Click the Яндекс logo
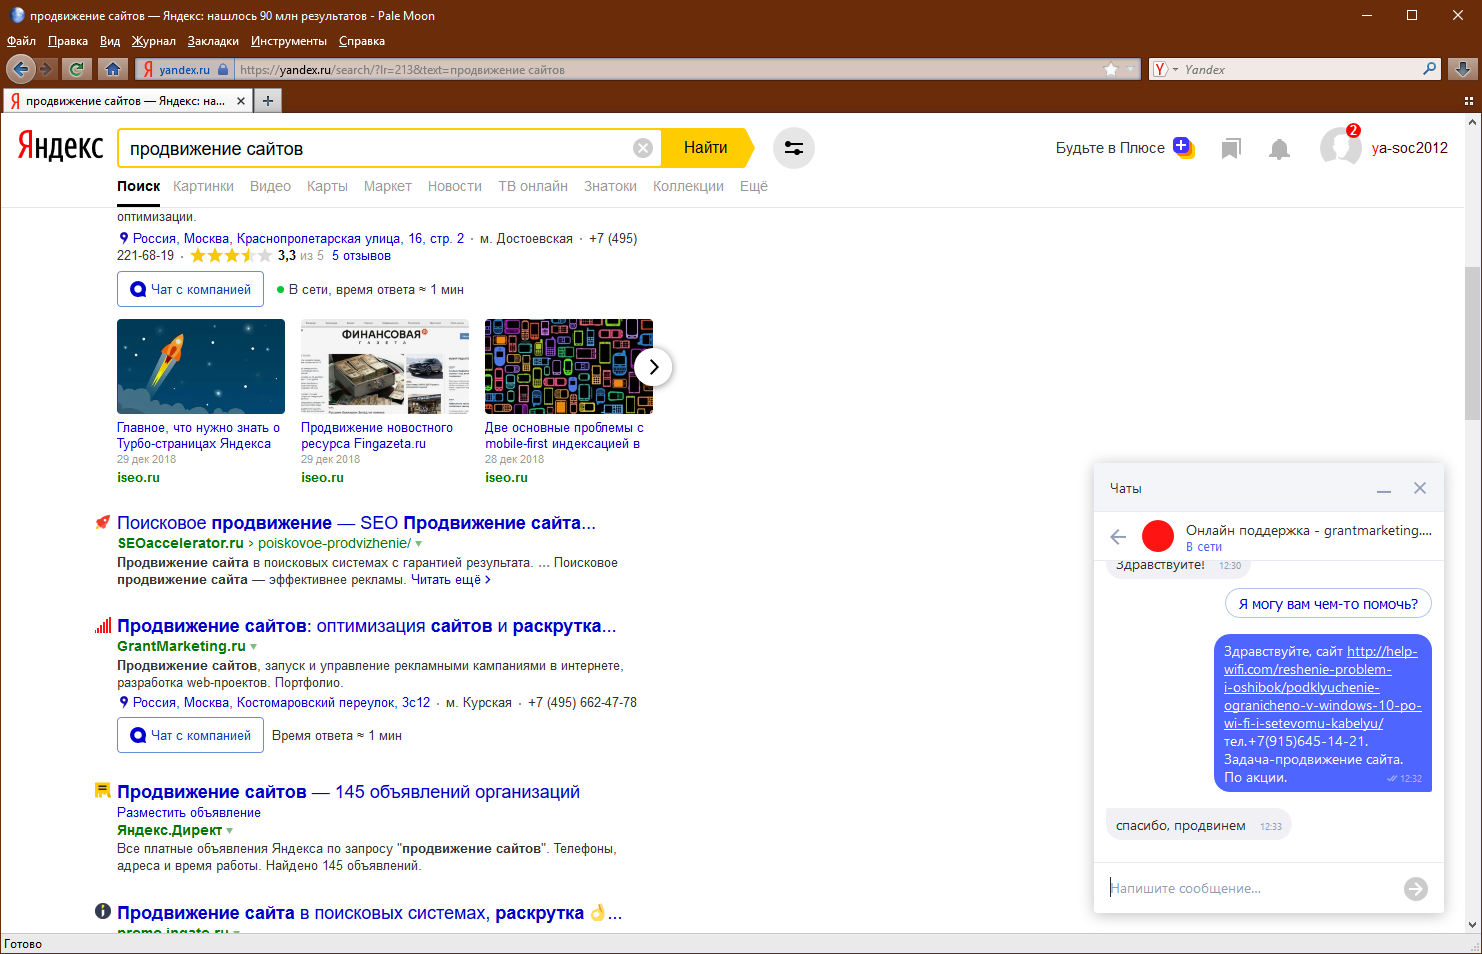Image resolution: width=1482 pixels, height=954 pixels. tap(60, 147)
